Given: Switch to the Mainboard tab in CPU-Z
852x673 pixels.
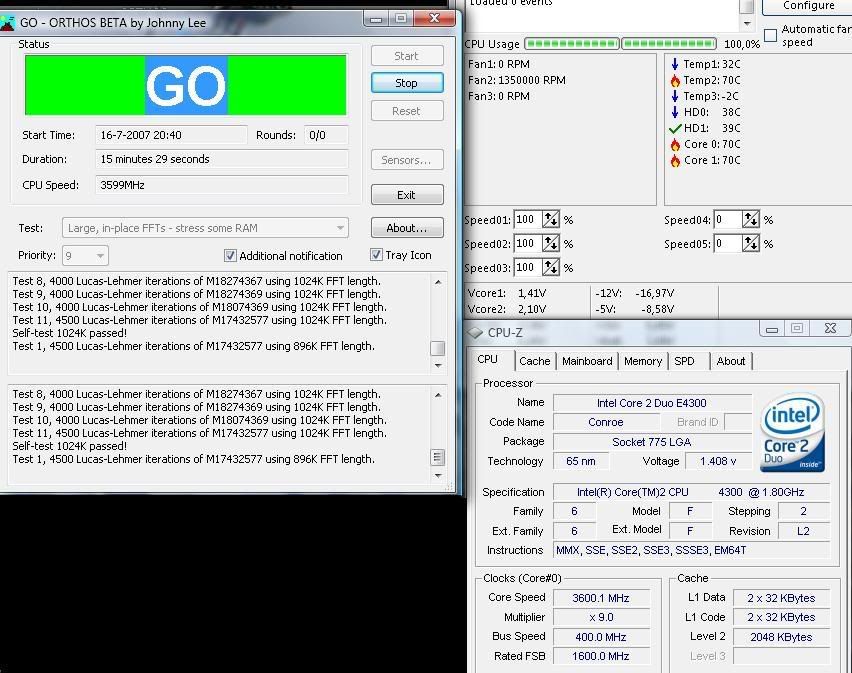Looking at the screenshot, I should pyautogui.click(x=587, y=361).
